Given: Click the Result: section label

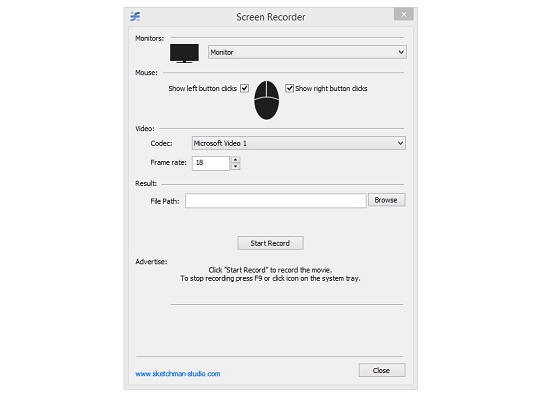Looking at the screenshot, I should click(146, 183).
